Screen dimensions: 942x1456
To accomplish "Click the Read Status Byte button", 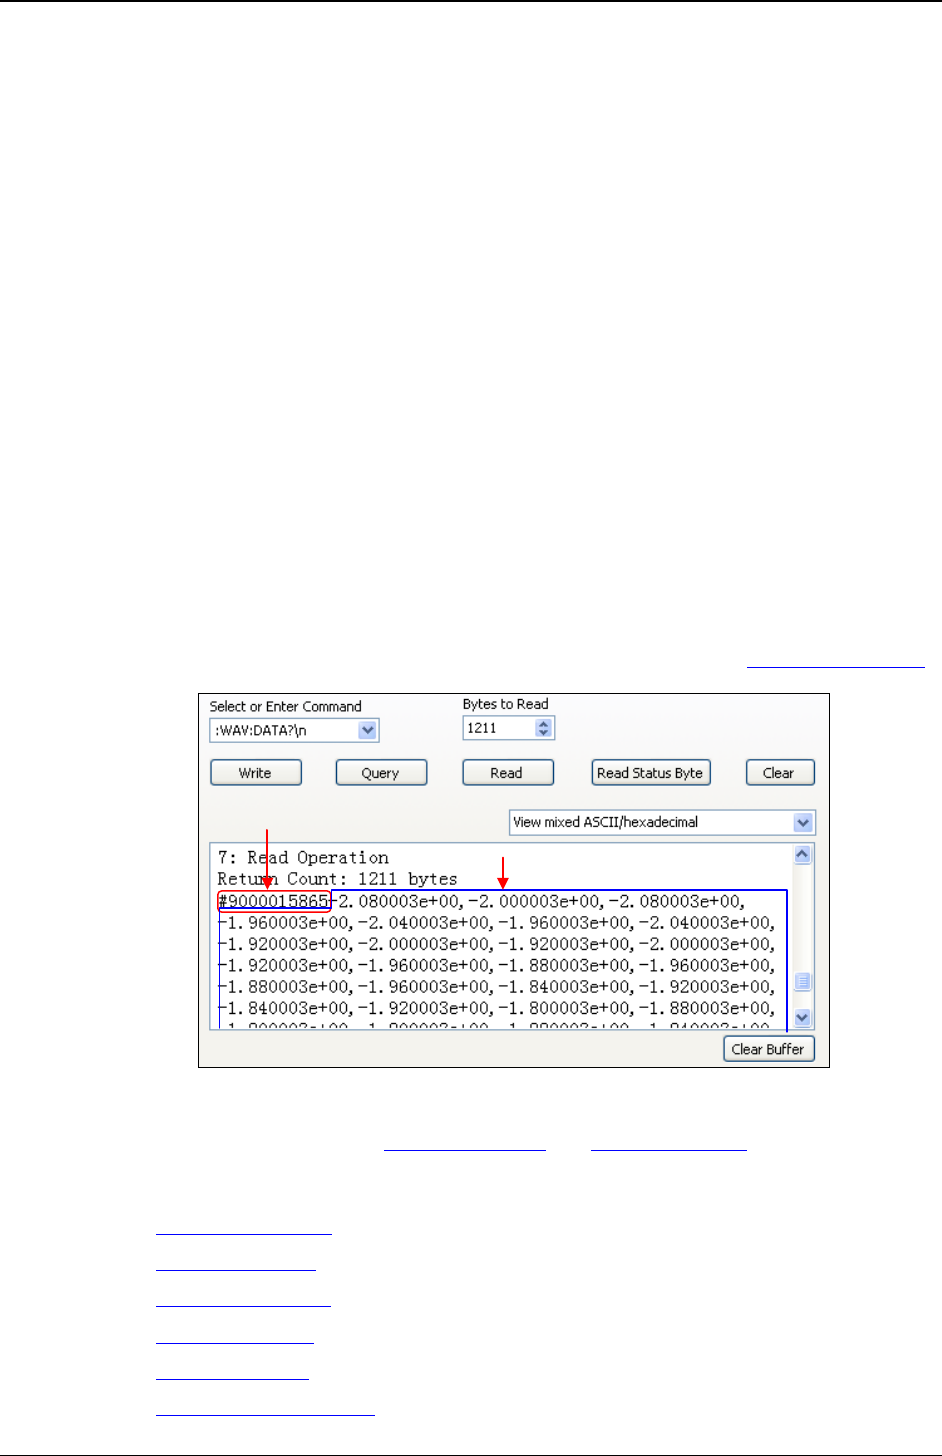I will click(x=650, y=773).
